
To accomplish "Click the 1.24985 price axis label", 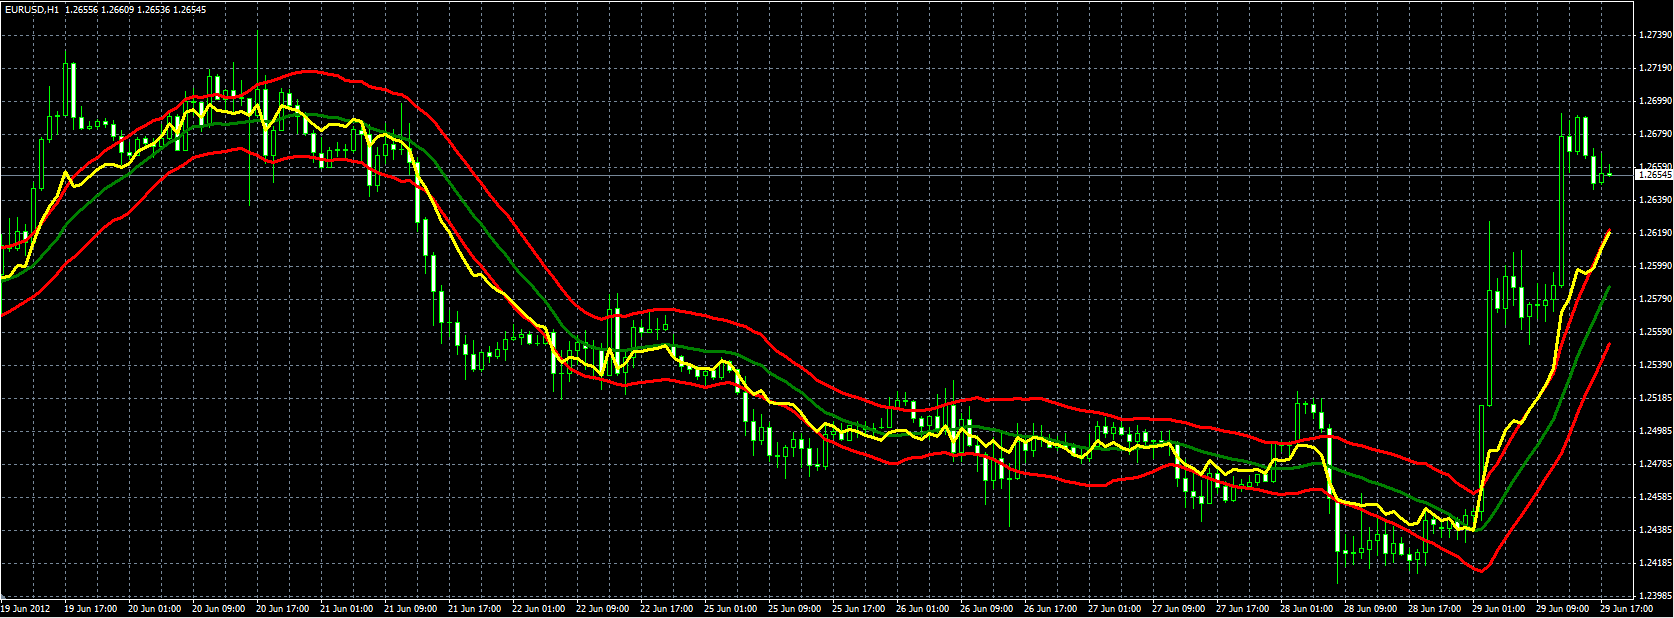I will (x=1656, y=431).
